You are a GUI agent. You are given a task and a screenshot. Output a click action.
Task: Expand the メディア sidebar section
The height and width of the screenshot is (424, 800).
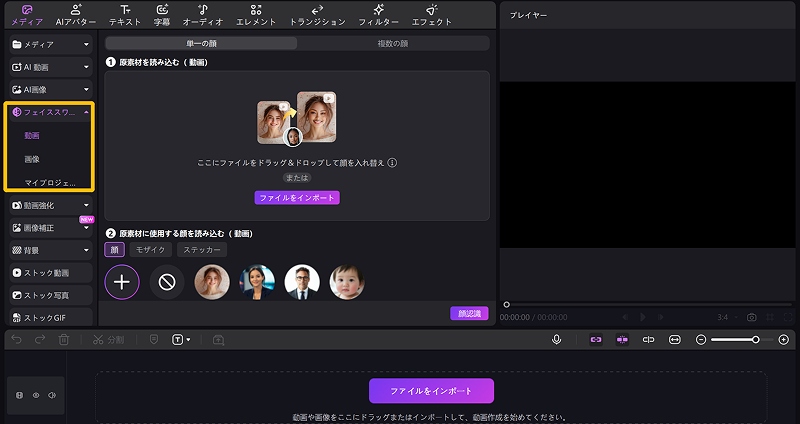[x=51, y=45]
